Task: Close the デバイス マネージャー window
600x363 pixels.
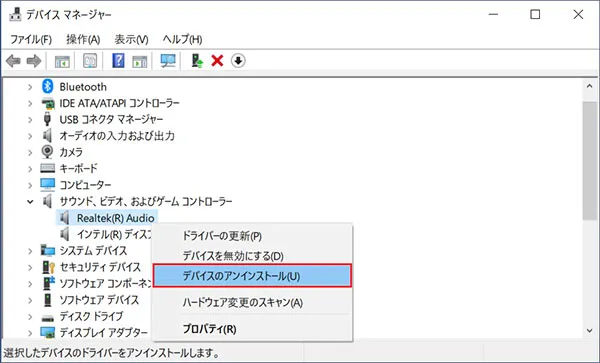Action: click(x=578, y=15)
